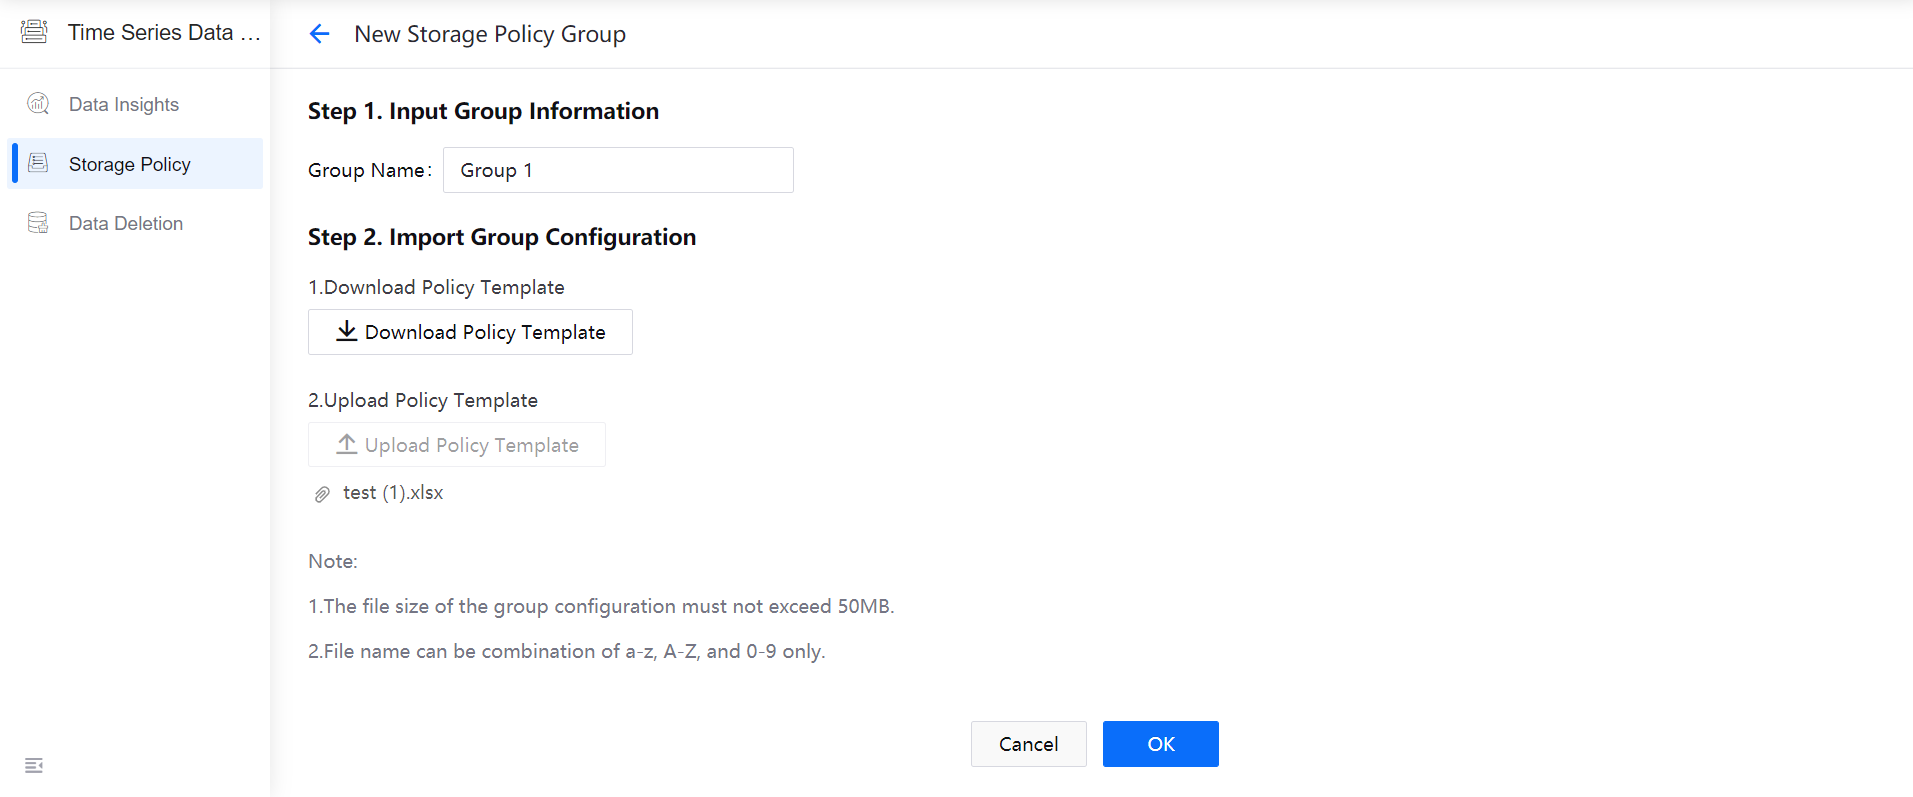Click the Data Deletion database icon
Screen dimensions: 1913x797
tap(38, 223)
